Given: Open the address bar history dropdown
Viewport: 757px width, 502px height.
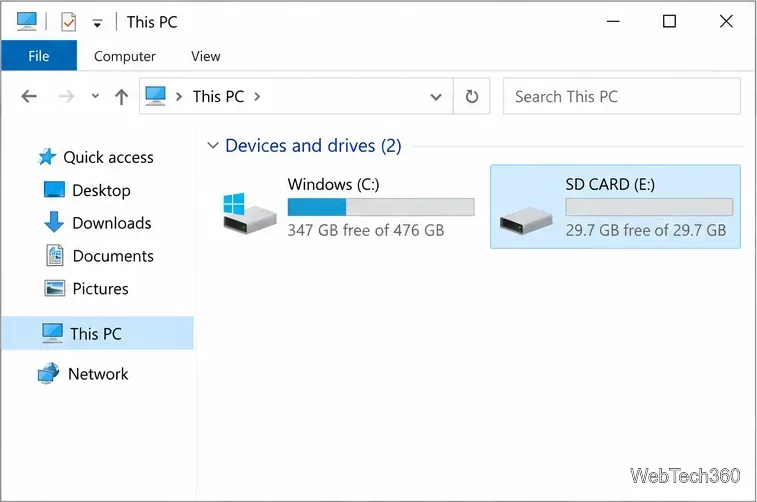Looking at the screenshot, I should 436,97.
